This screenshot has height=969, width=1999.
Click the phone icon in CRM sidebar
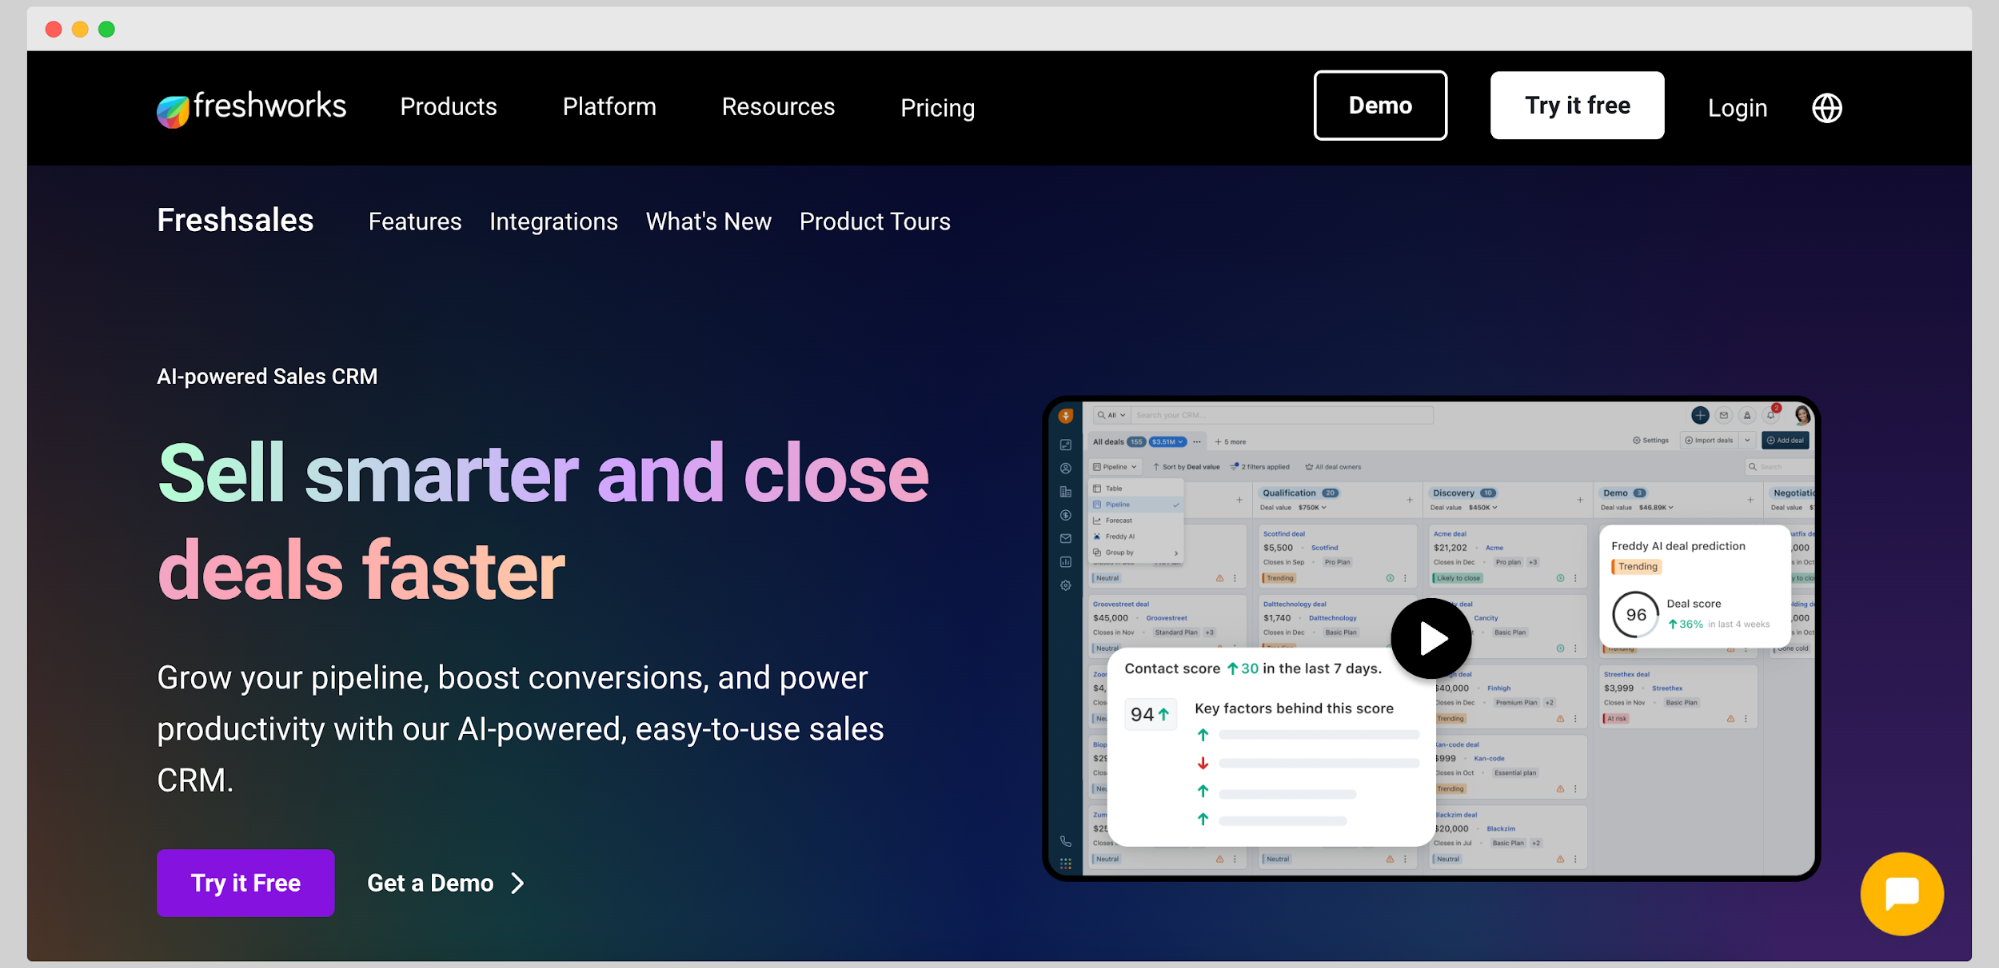(x=1066, y=841)
